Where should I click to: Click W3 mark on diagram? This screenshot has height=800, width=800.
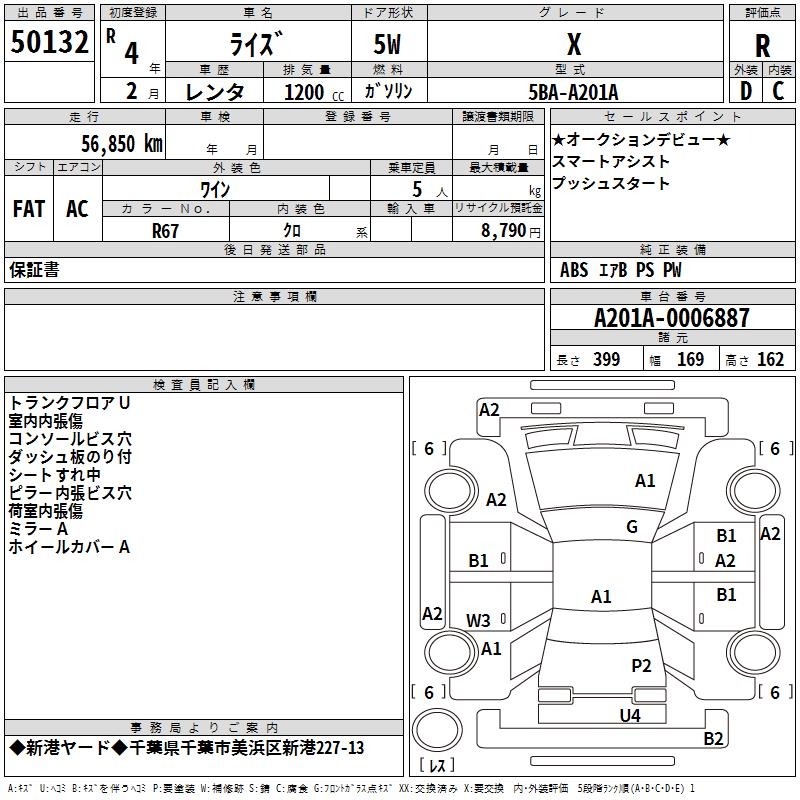click(x=478, y=620)
